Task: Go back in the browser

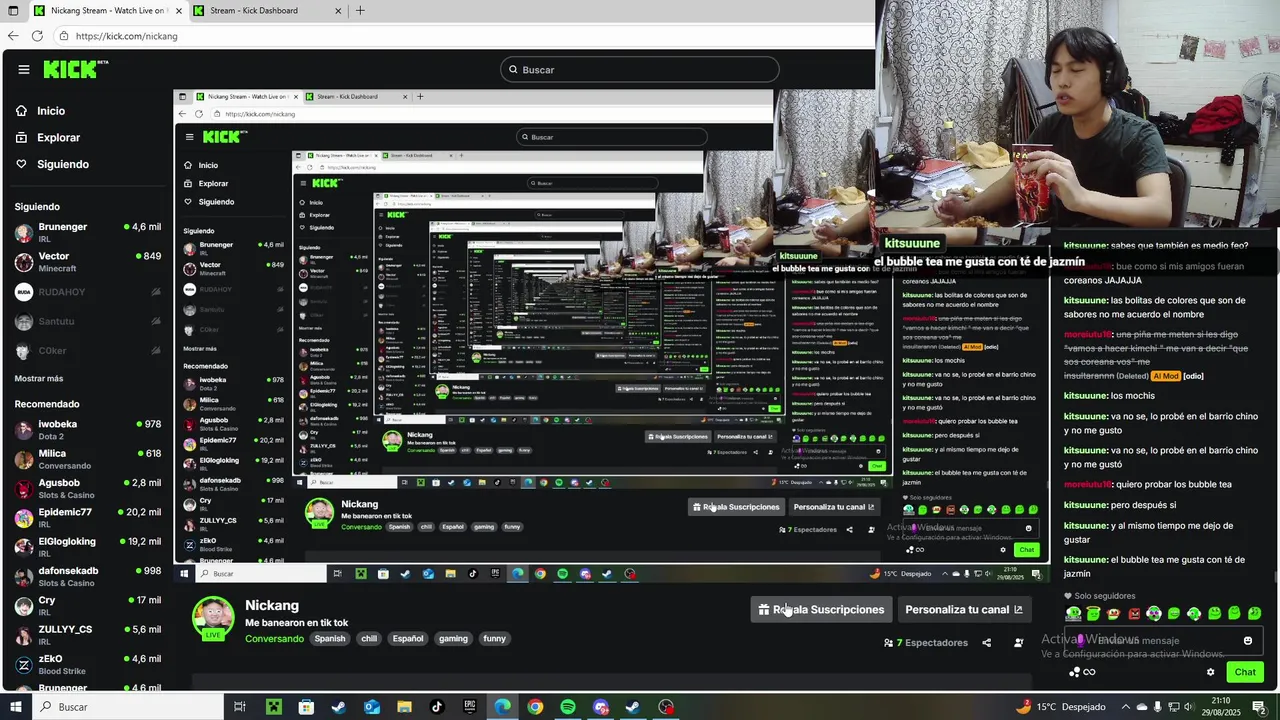Action: click(12, 36)
